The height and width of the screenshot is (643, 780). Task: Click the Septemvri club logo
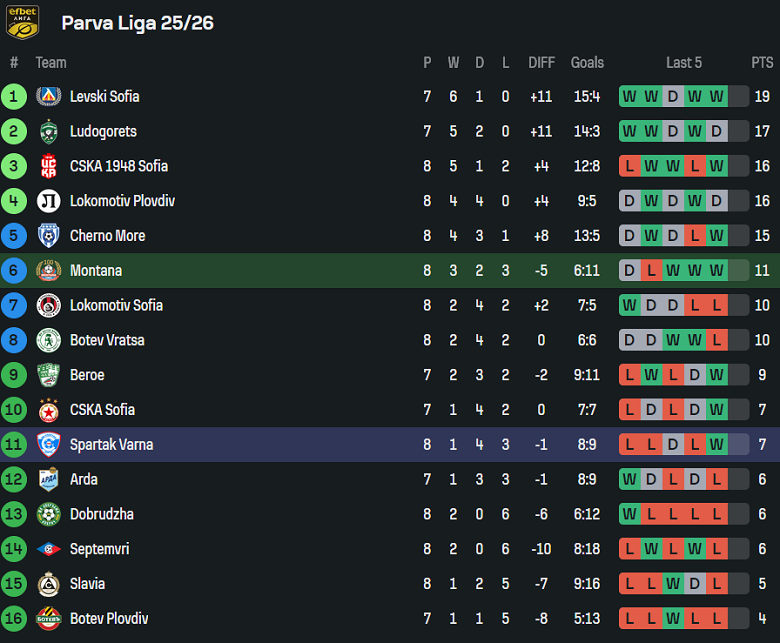click(x=48, y=549)
